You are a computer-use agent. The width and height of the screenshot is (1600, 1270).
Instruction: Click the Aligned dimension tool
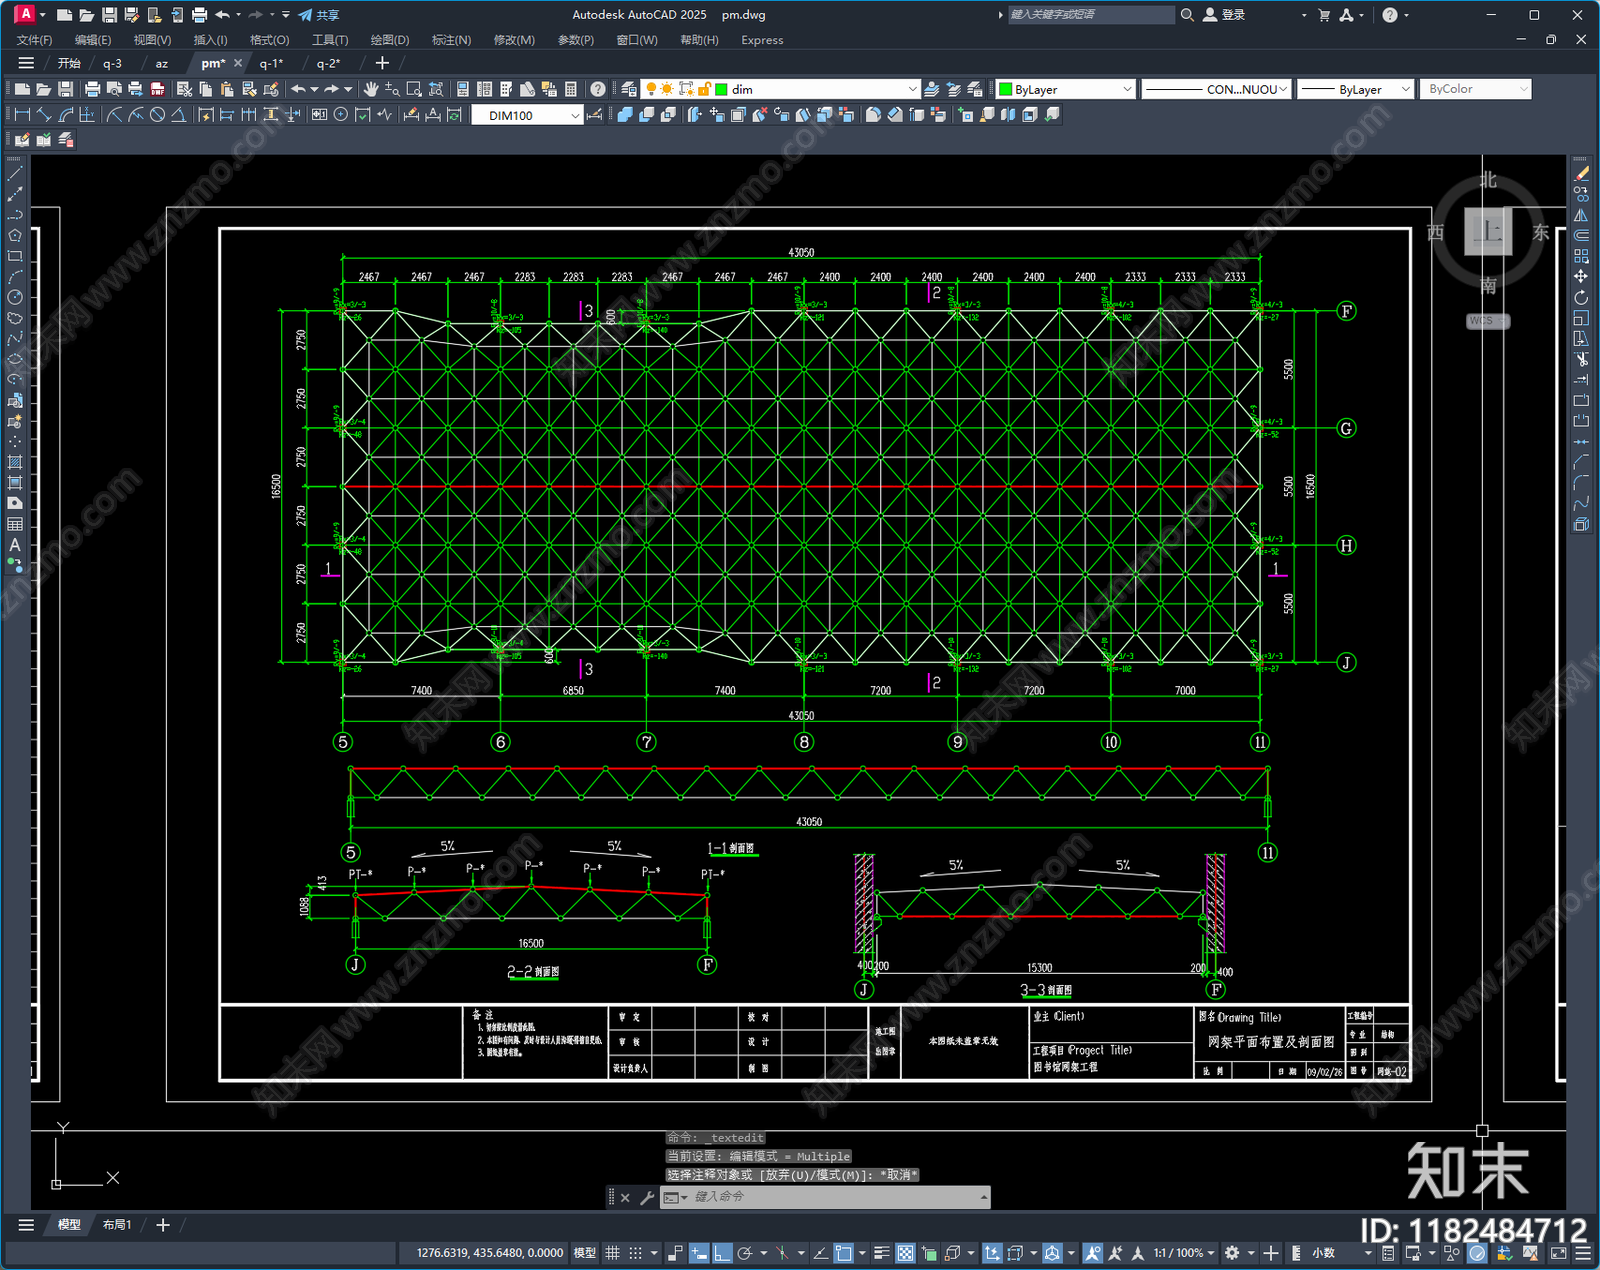(x=43, y=115)
